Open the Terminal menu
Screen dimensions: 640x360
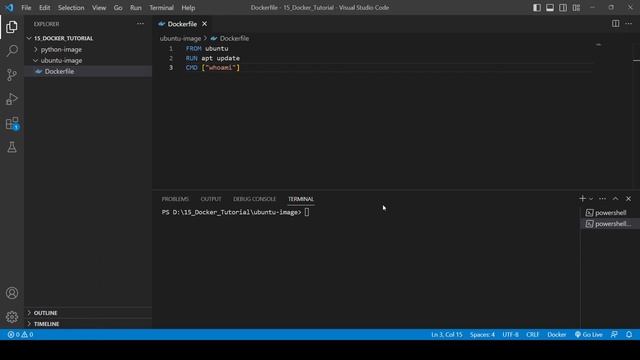coord(161,7)
